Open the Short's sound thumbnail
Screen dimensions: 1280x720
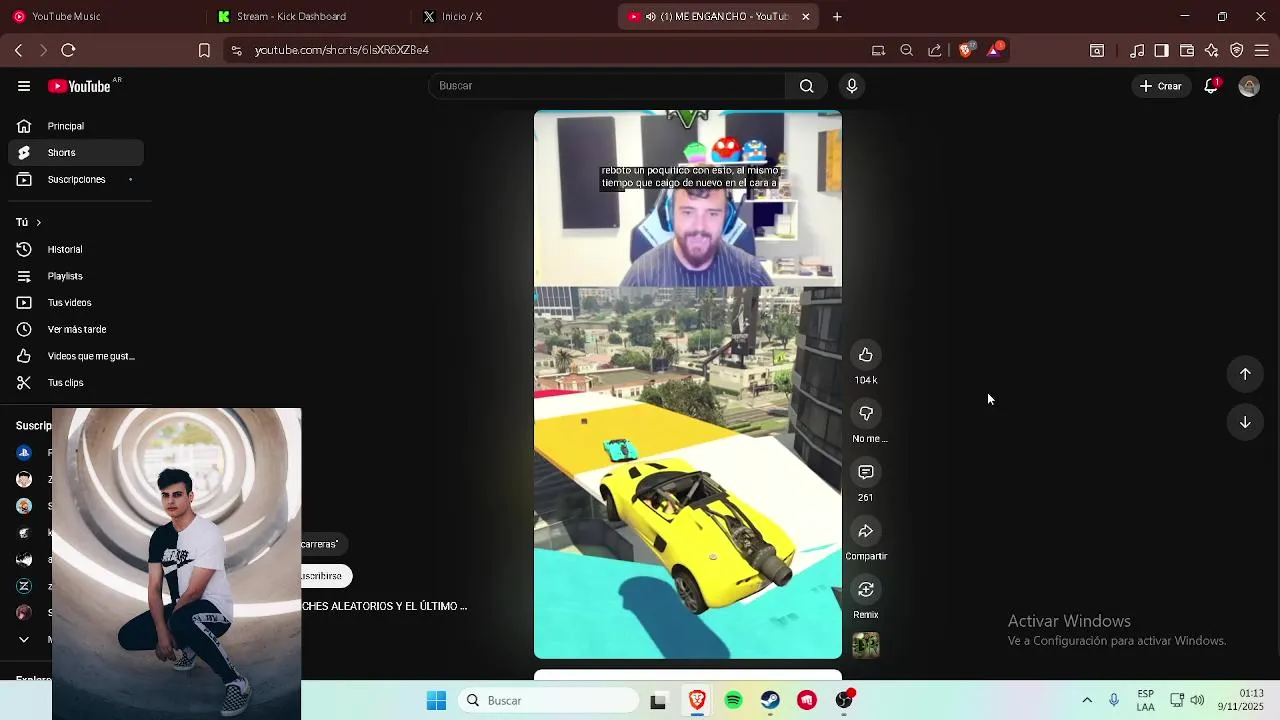(x=866, y=645)
